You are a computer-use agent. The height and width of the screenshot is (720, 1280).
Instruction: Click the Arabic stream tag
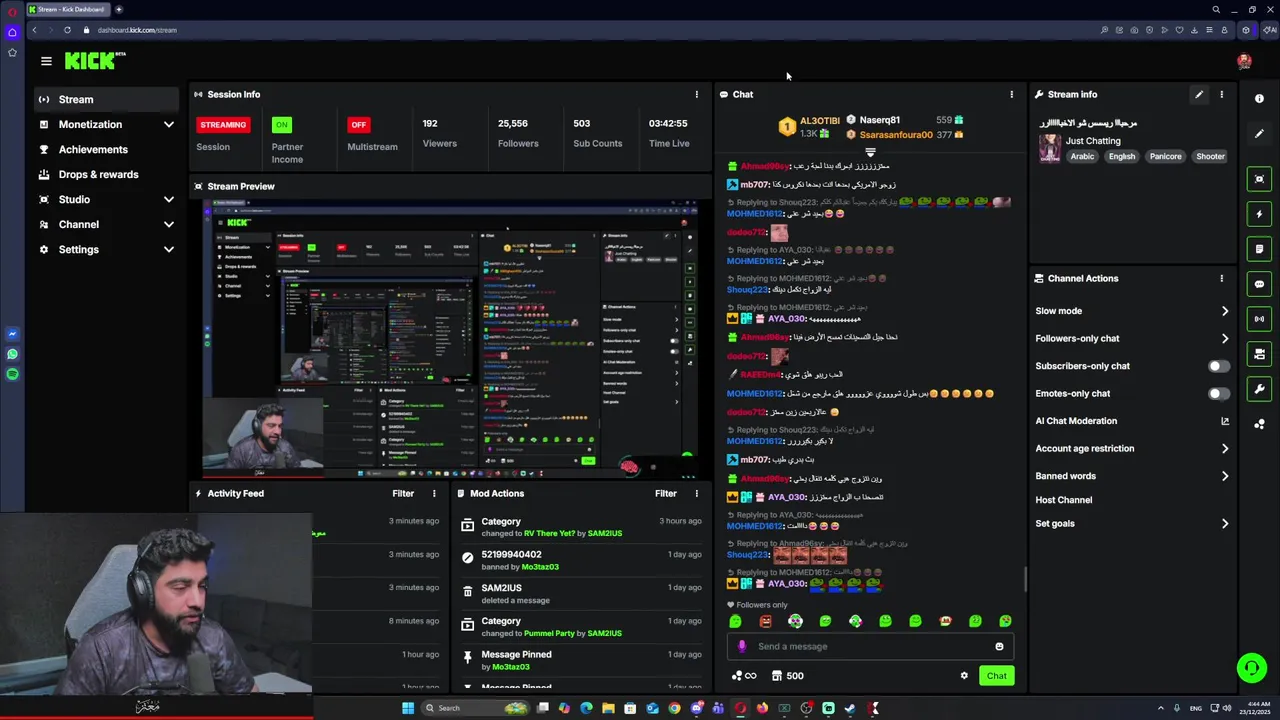[1082, 156]
